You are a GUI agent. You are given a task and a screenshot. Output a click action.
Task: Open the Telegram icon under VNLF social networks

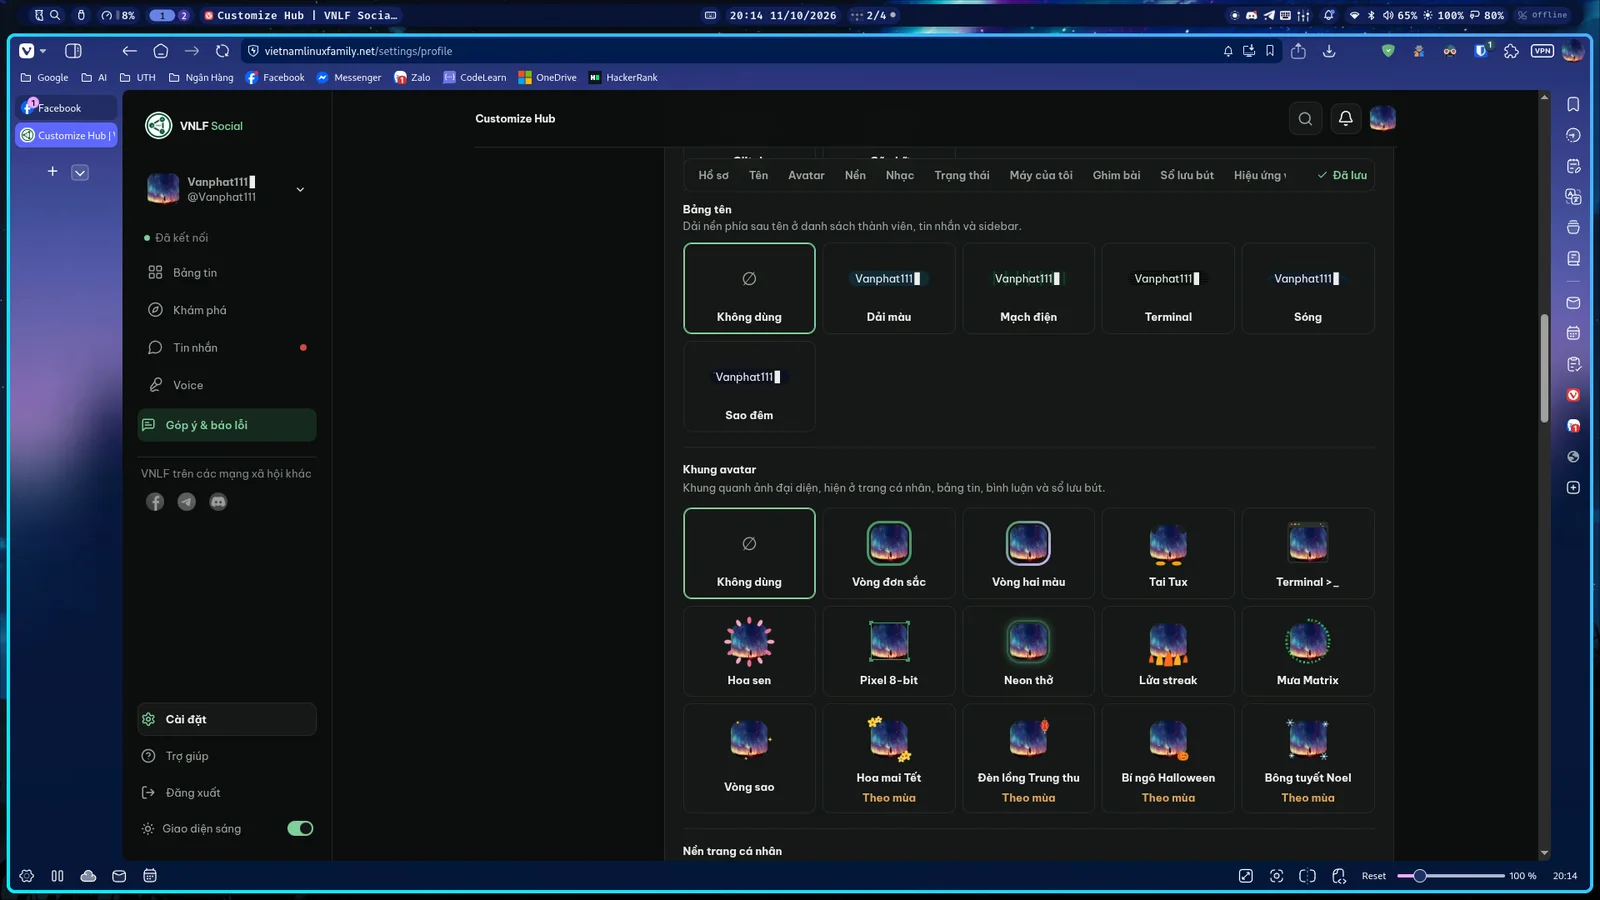[187, 502]
